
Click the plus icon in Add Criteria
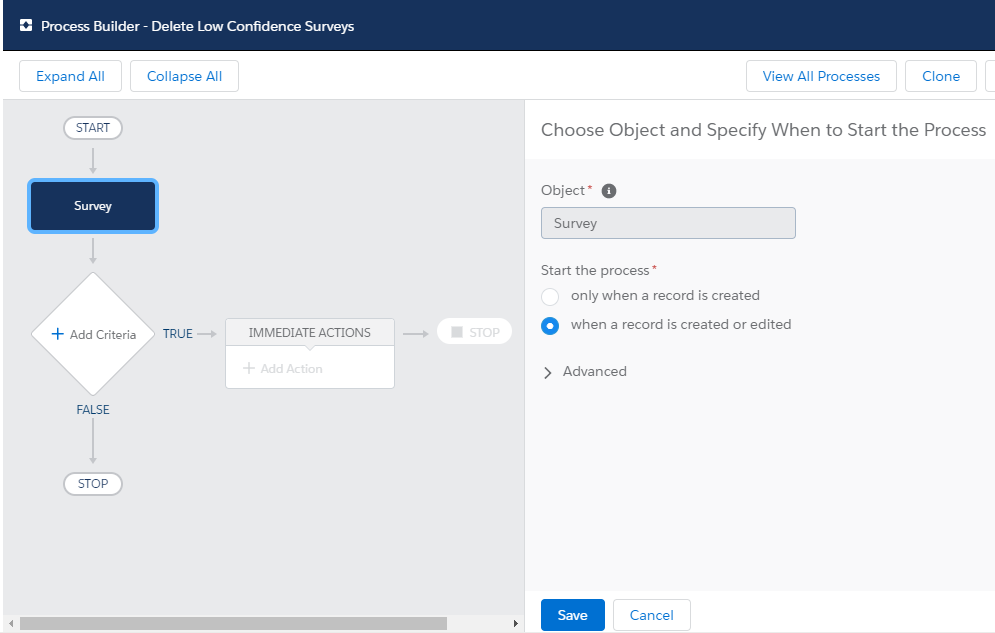57,334
